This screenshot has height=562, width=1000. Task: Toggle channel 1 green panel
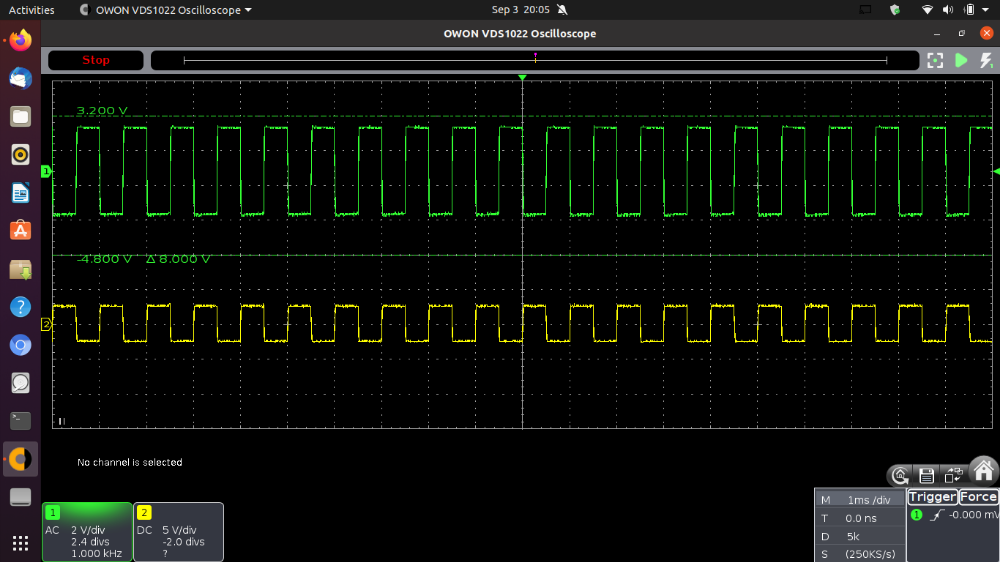[87, 532]
